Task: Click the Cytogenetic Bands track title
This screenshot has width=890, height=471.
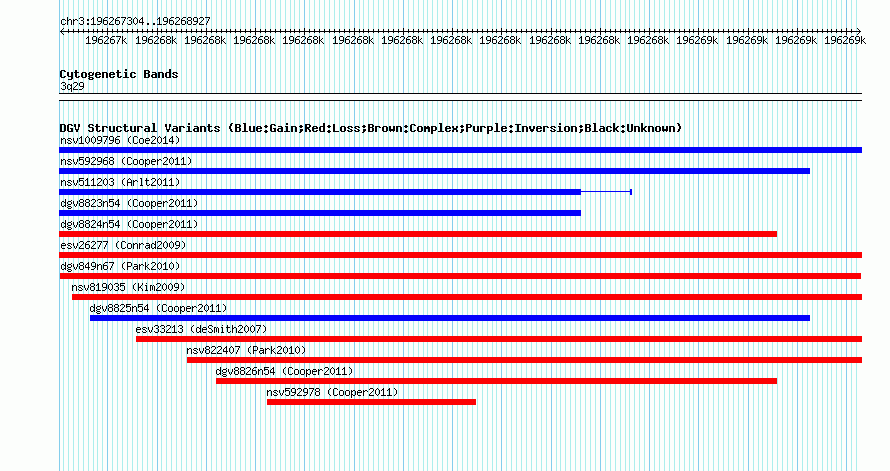Action: click(x=119, y=74)
